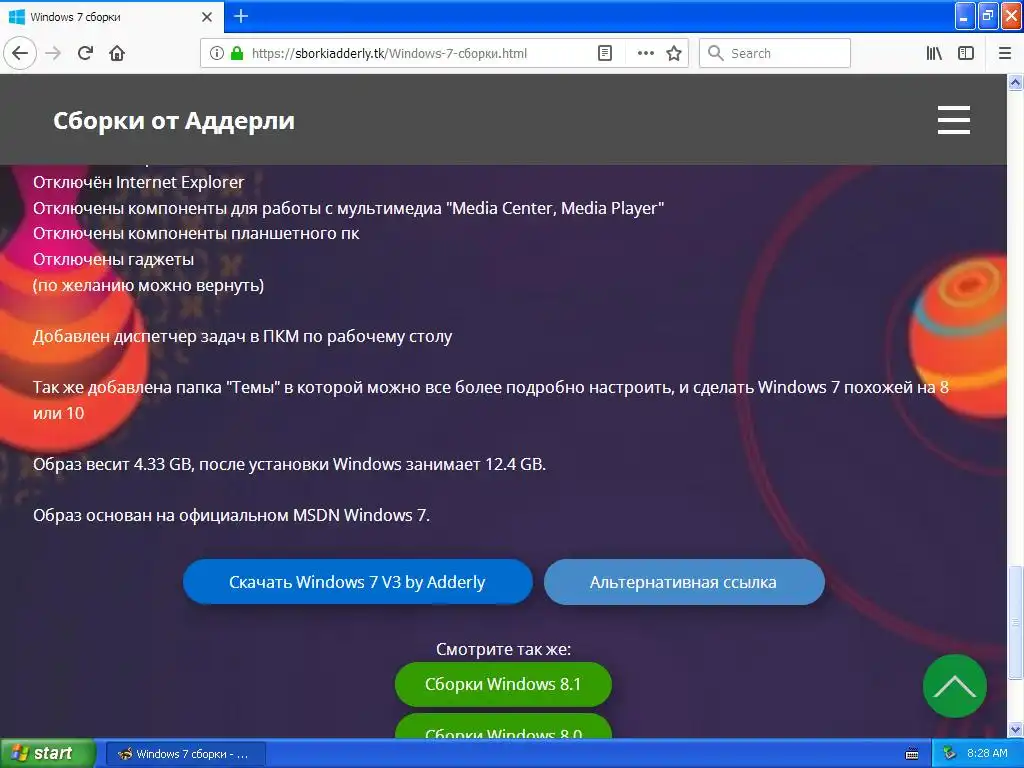
Task: Go to Сборки Windows 8.1
Action: (x=503, y=684)
